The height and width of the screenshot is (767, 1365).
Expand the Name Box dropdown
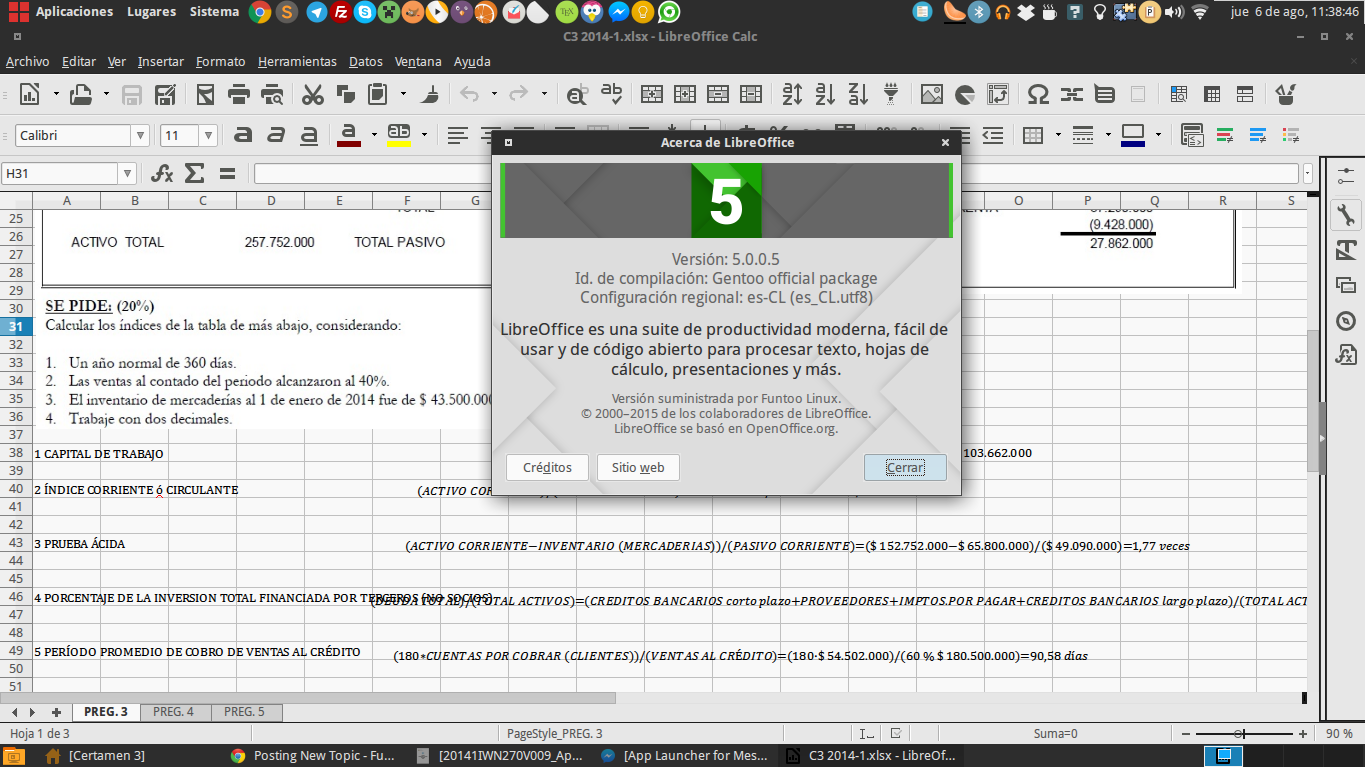(x=127, y=173)
